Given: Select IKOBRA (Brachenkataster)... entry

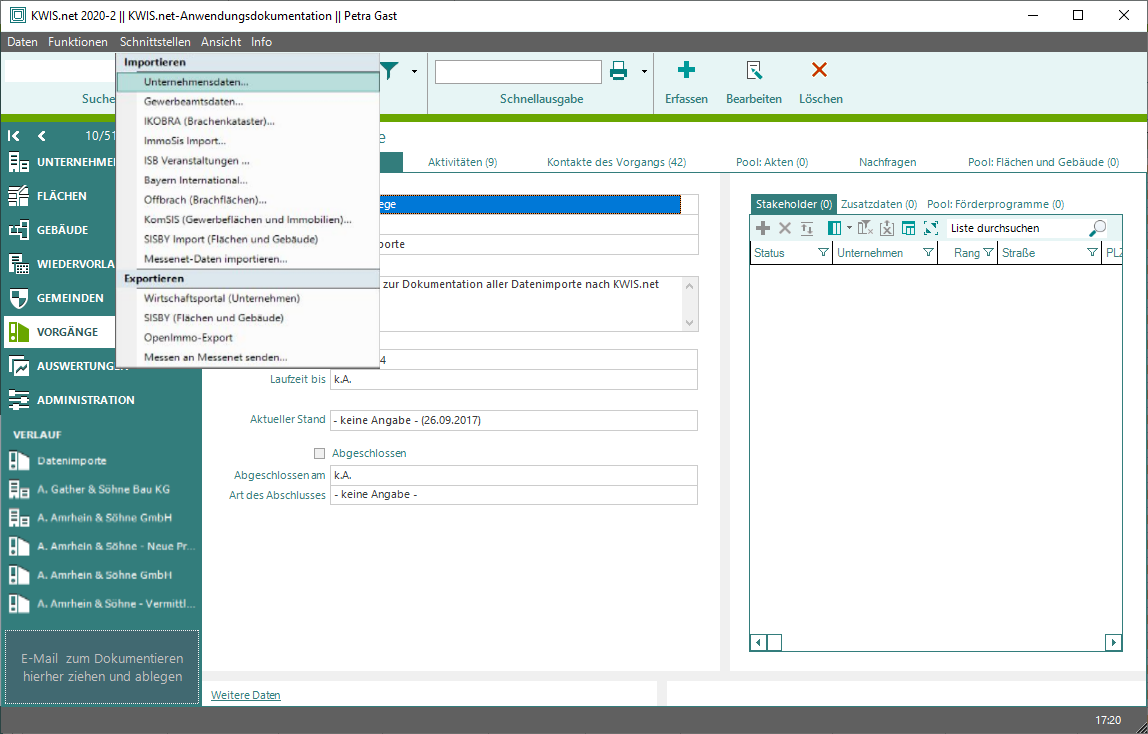Looking at the screenshot, I should (x=248, y=121).
